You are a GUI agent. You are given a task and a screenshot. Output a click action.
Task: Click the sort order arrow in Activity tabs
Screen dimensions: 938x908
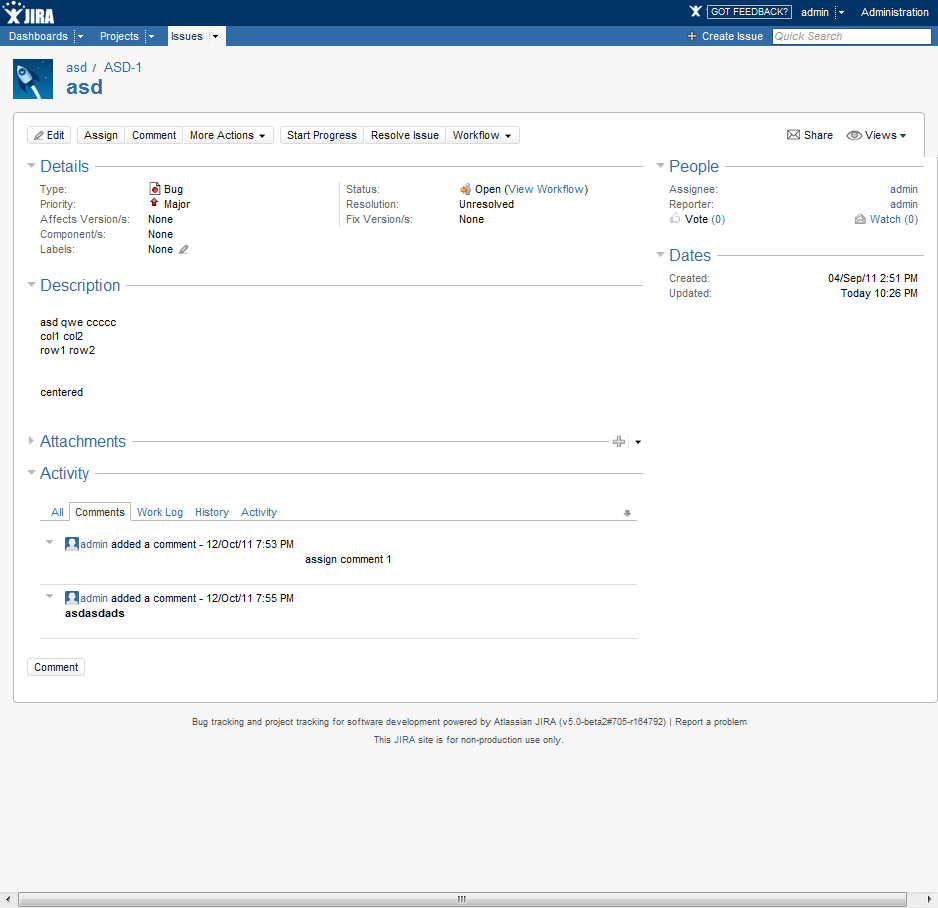click(627, 513)
